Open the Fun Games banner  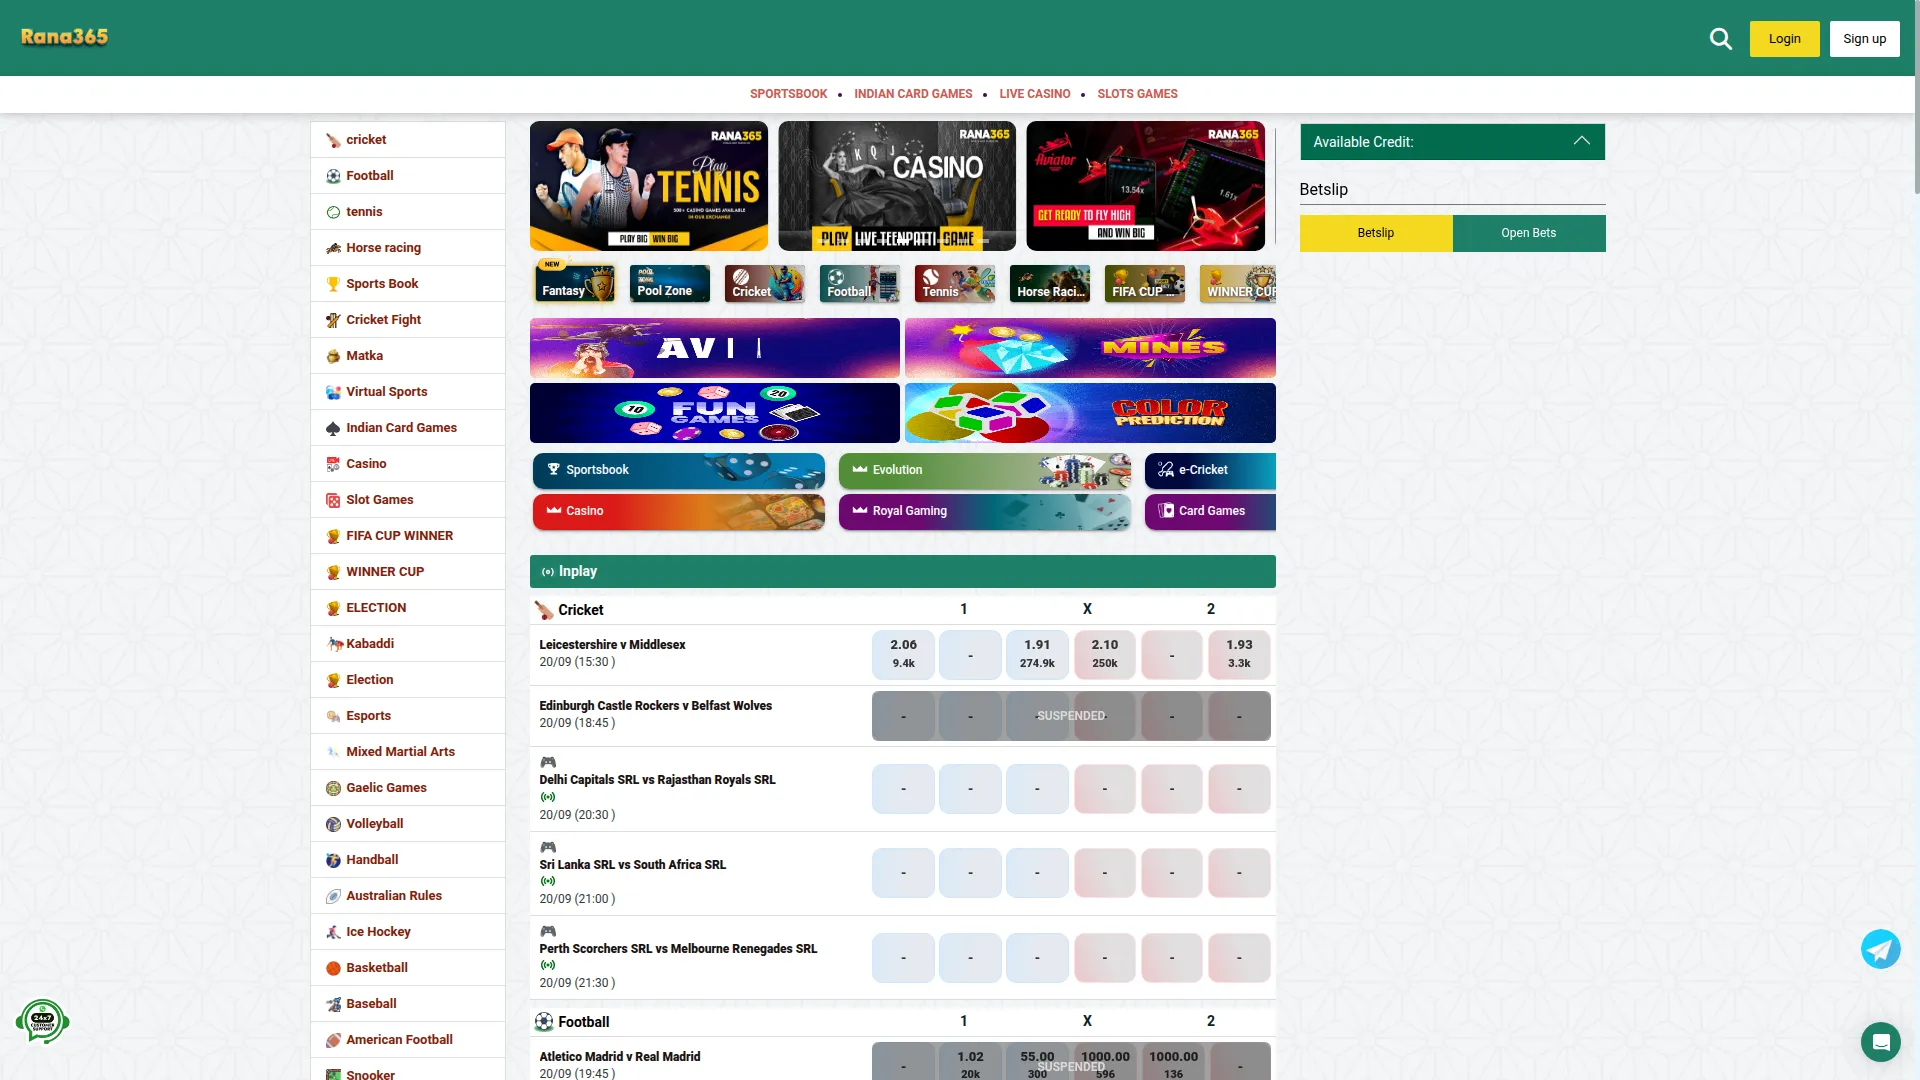click(715, 413)
